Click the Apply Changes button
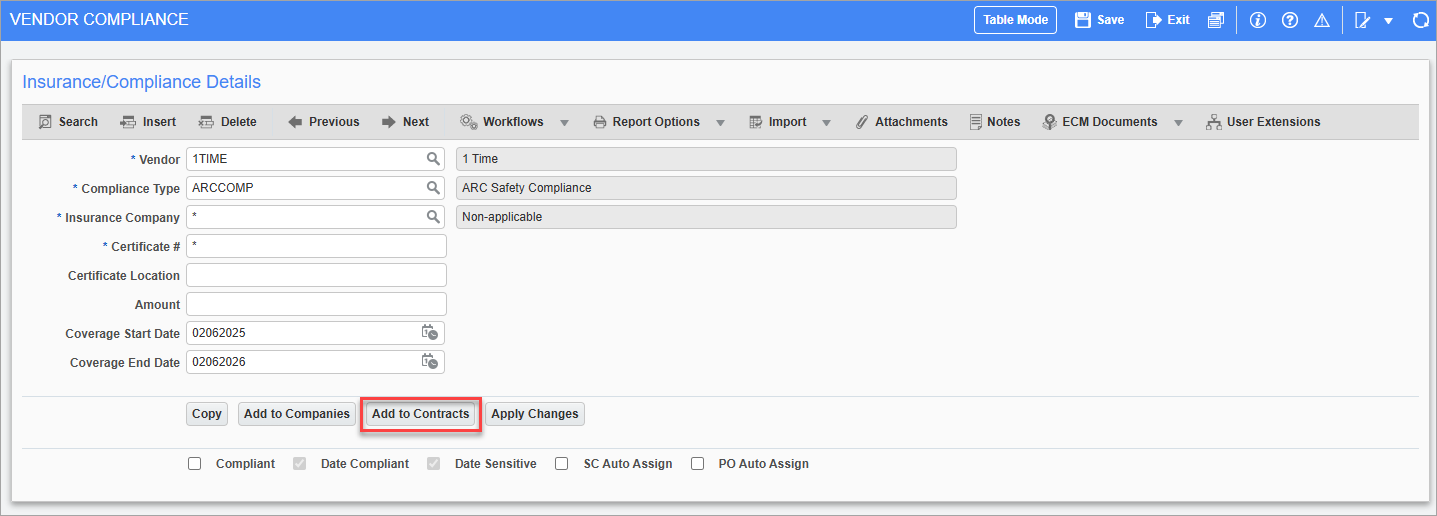 pyautogui.click(x=535, y=414)
